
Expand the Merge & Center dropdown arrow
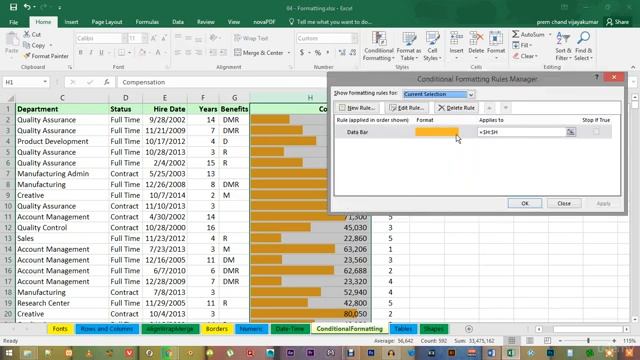289,53
